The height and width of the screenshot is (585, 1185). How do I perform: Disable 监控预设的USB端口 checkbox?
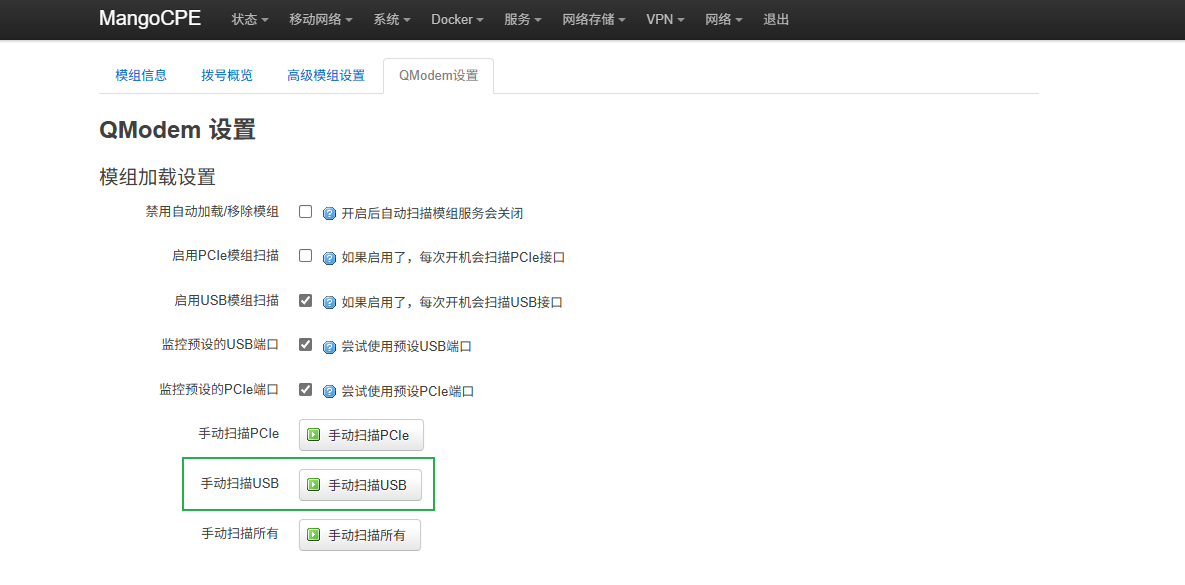coord(306,345)
